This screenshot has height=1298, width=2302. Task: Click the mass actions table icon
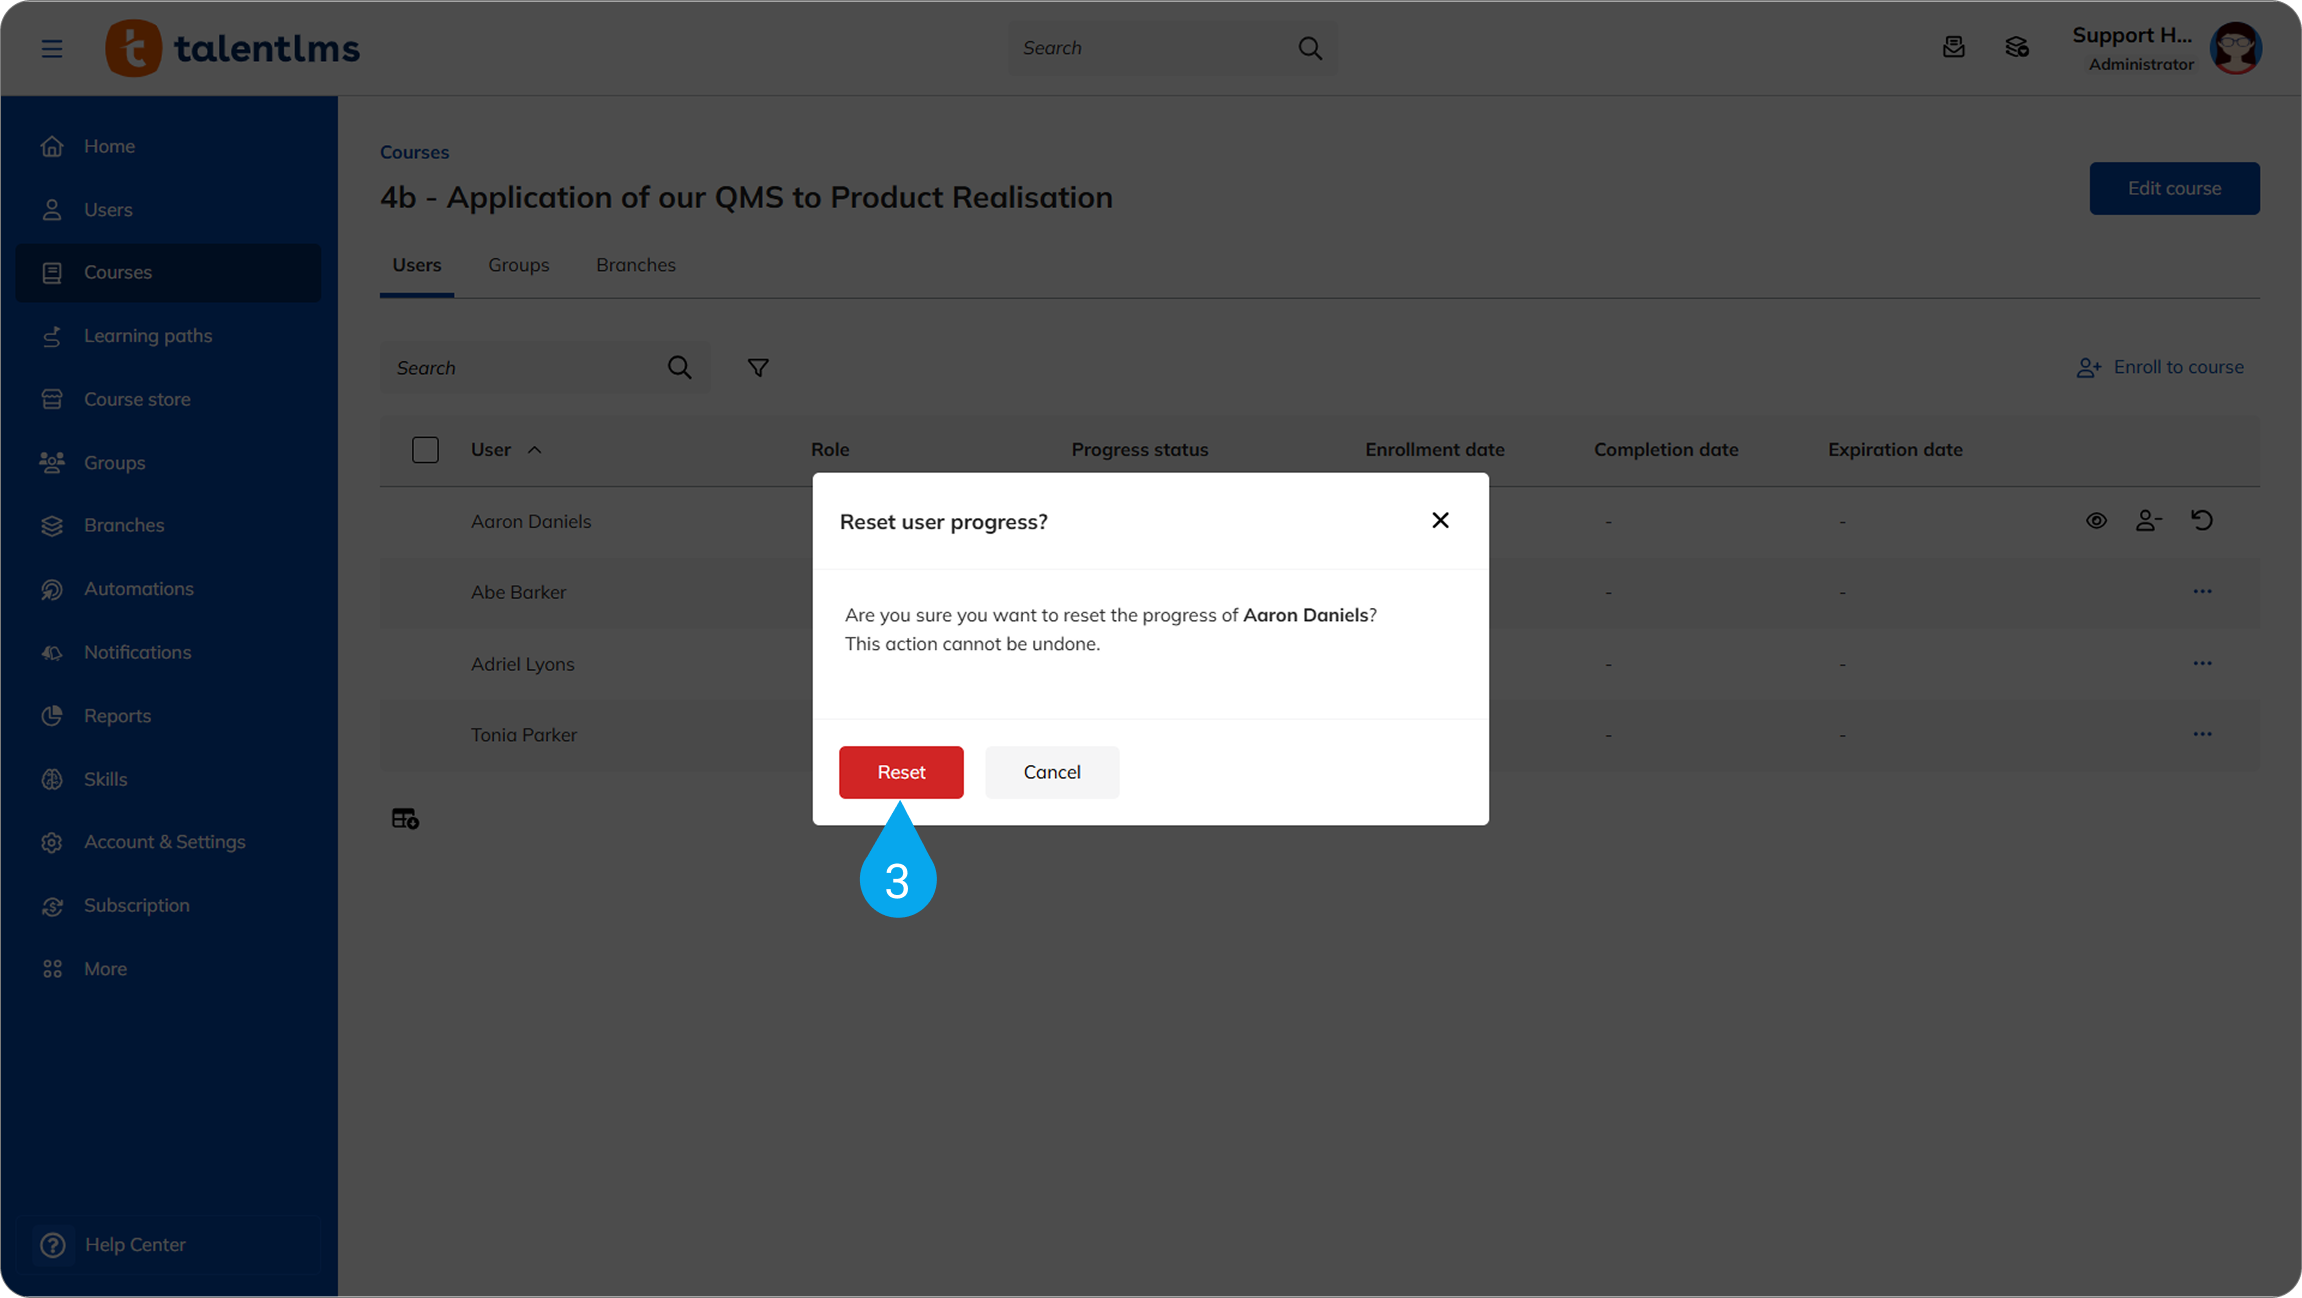[x=405, y=819]
